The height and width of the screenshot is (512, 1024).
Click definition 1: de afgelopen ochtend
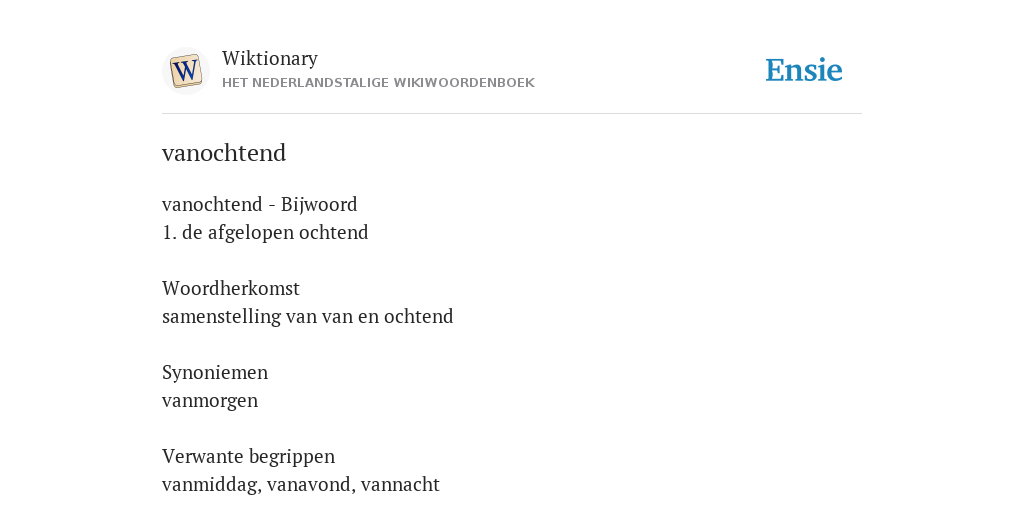click(265, 232)
